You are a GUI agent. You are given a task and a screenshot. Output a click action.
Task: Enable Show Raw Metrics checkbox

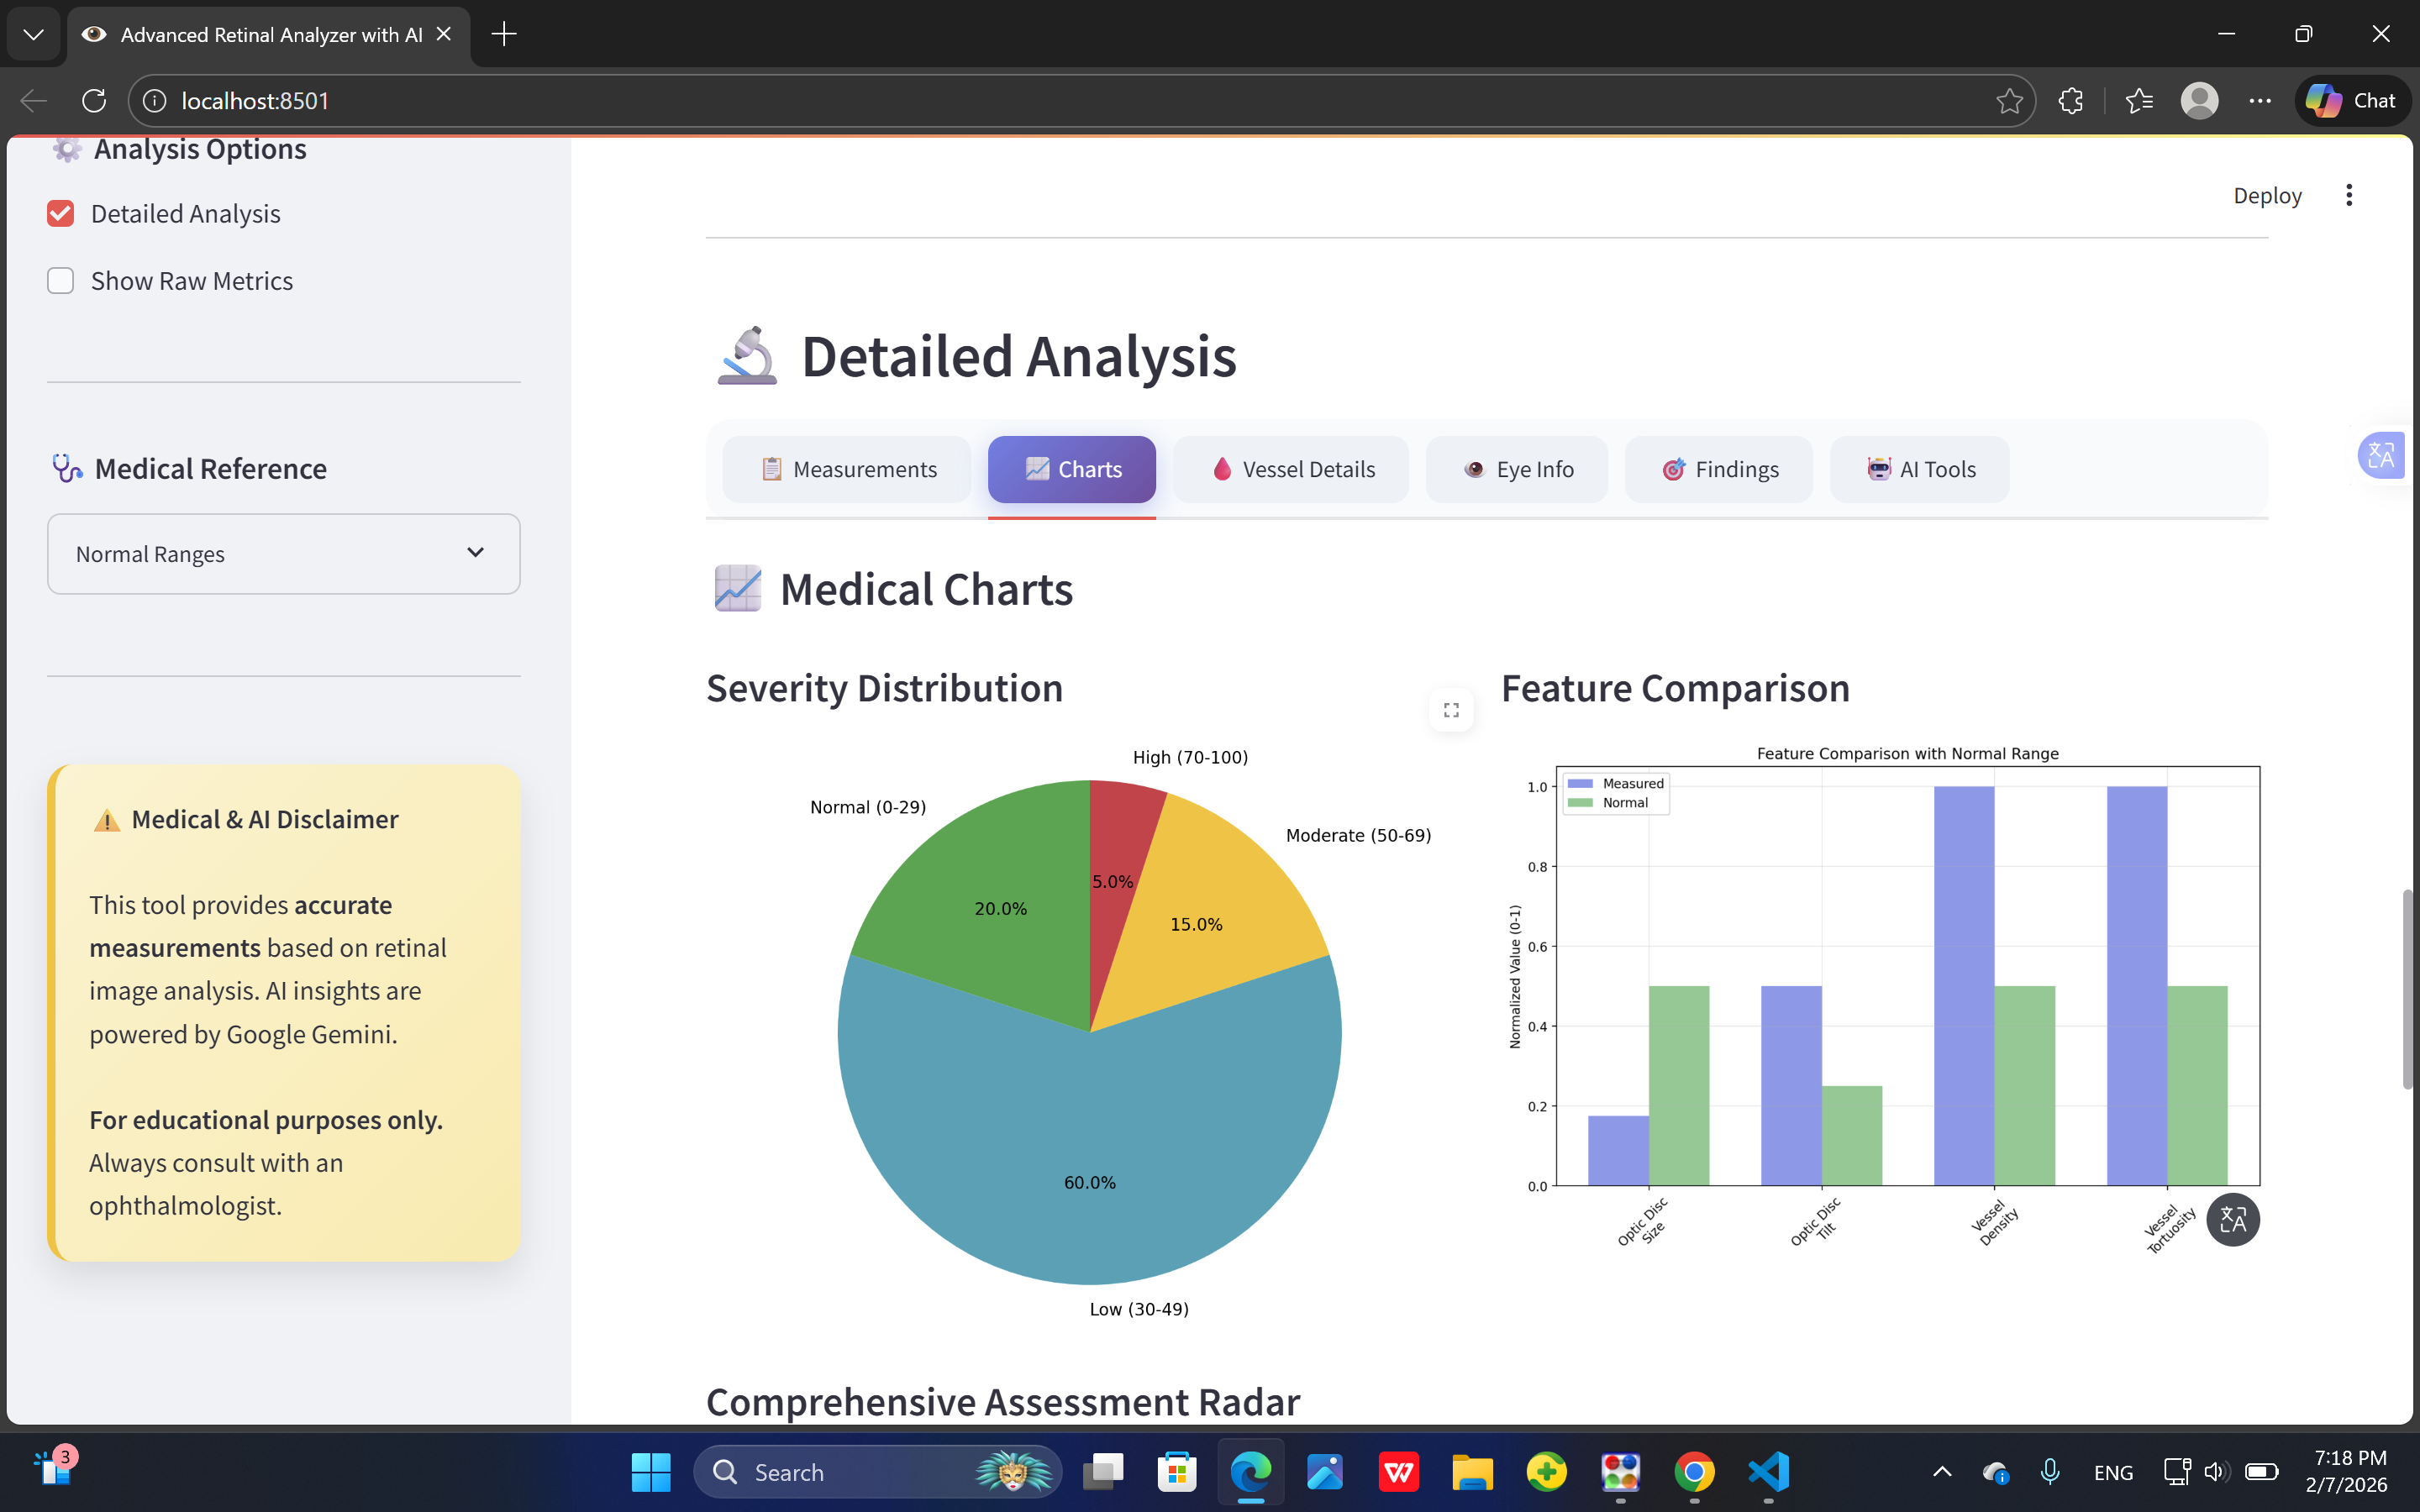(x=61, y=281)
